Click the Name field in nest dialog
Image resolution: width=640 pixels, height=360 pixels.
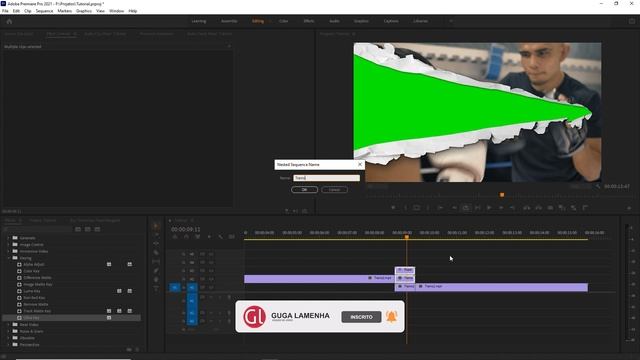click(327, 178)
